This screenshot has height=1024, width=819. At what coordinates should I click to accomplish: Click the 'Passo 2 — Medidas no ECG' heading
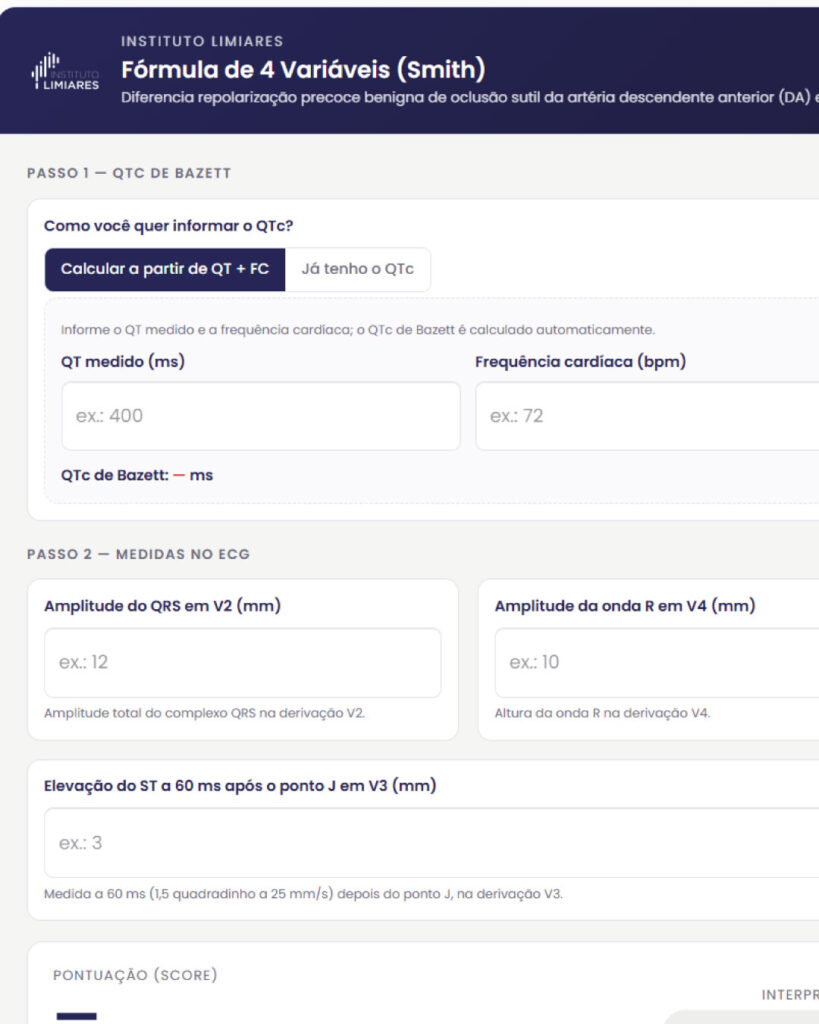pyautogui.click(x=138, y=554)
